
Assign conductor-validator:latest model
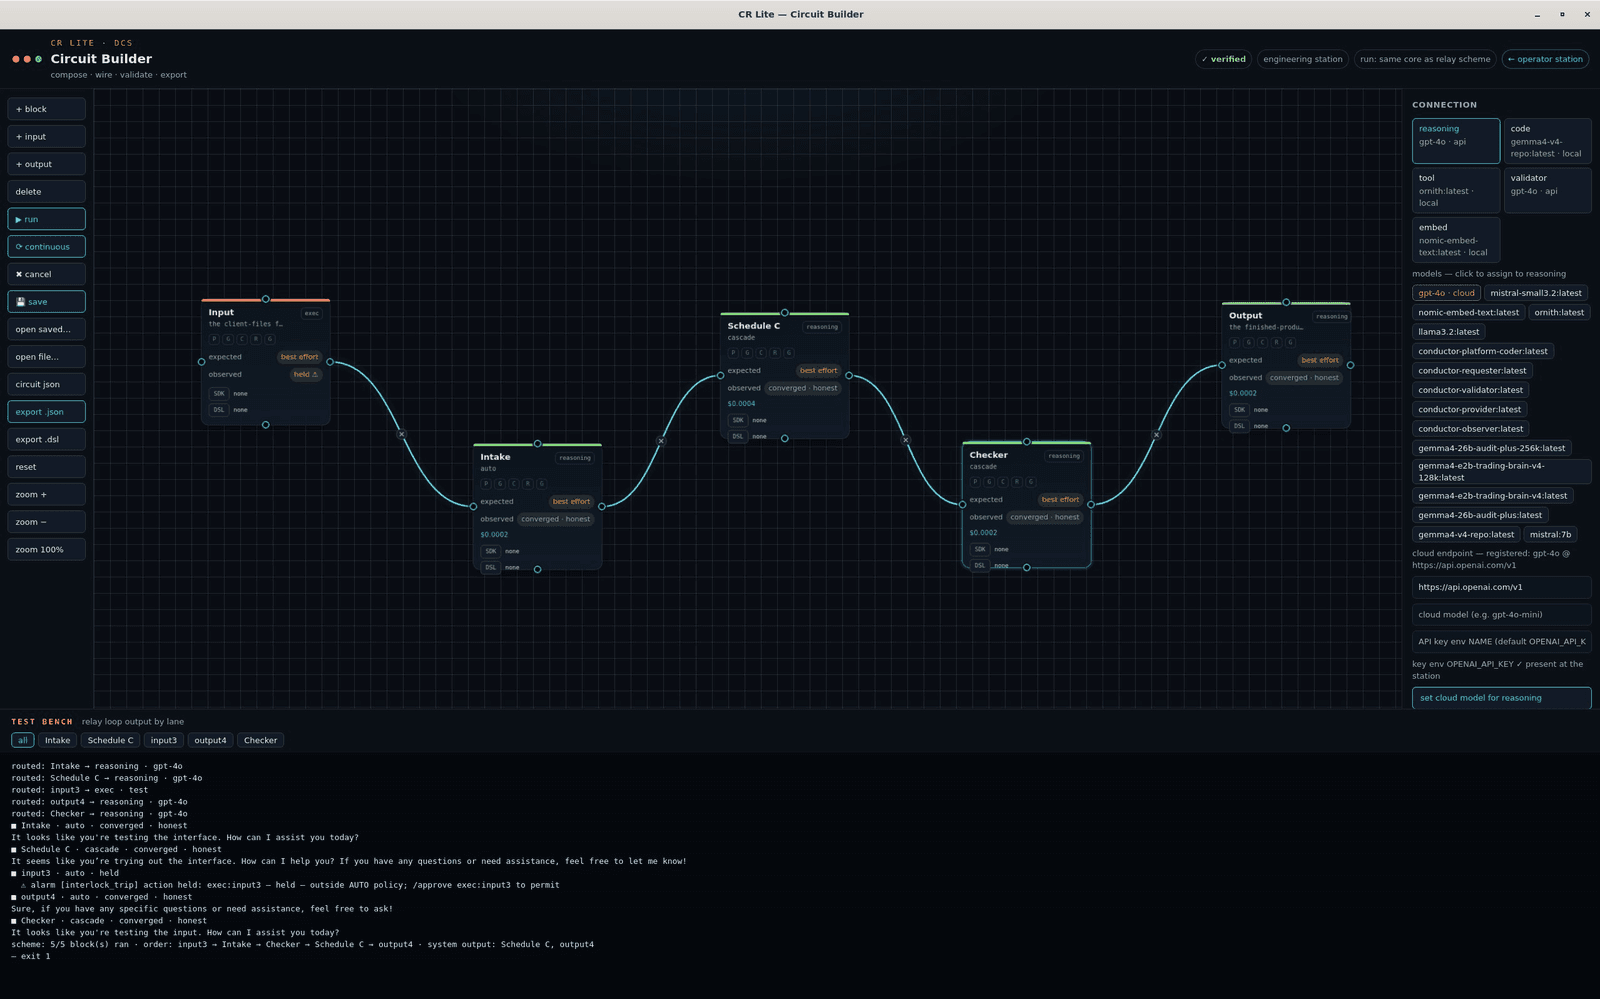[x=1470, y=390]
